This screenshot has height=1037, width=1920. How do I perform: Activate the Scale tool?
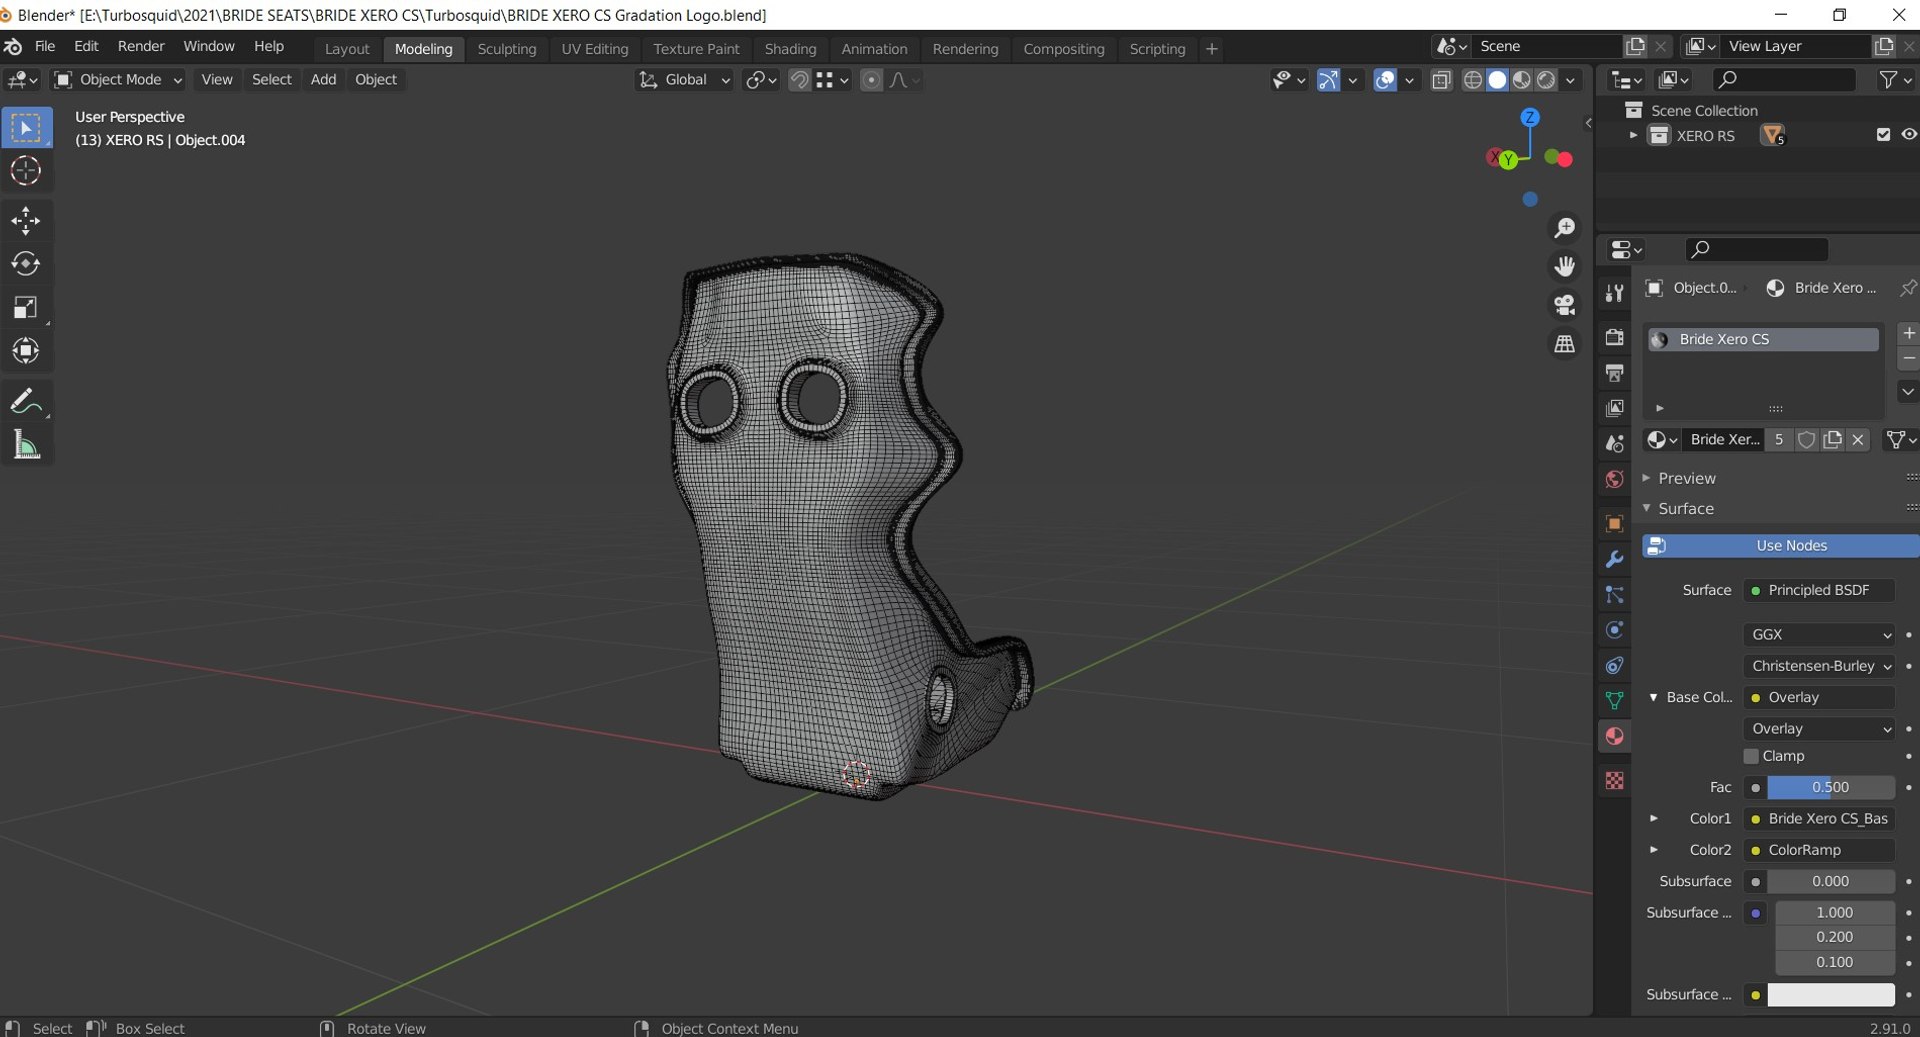coord(26,307)
